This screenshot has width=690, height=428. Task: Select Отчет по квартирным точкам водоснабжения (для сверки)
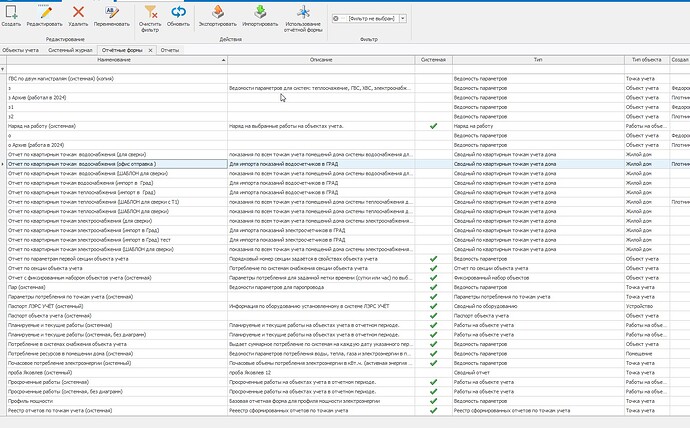[77, 154]
